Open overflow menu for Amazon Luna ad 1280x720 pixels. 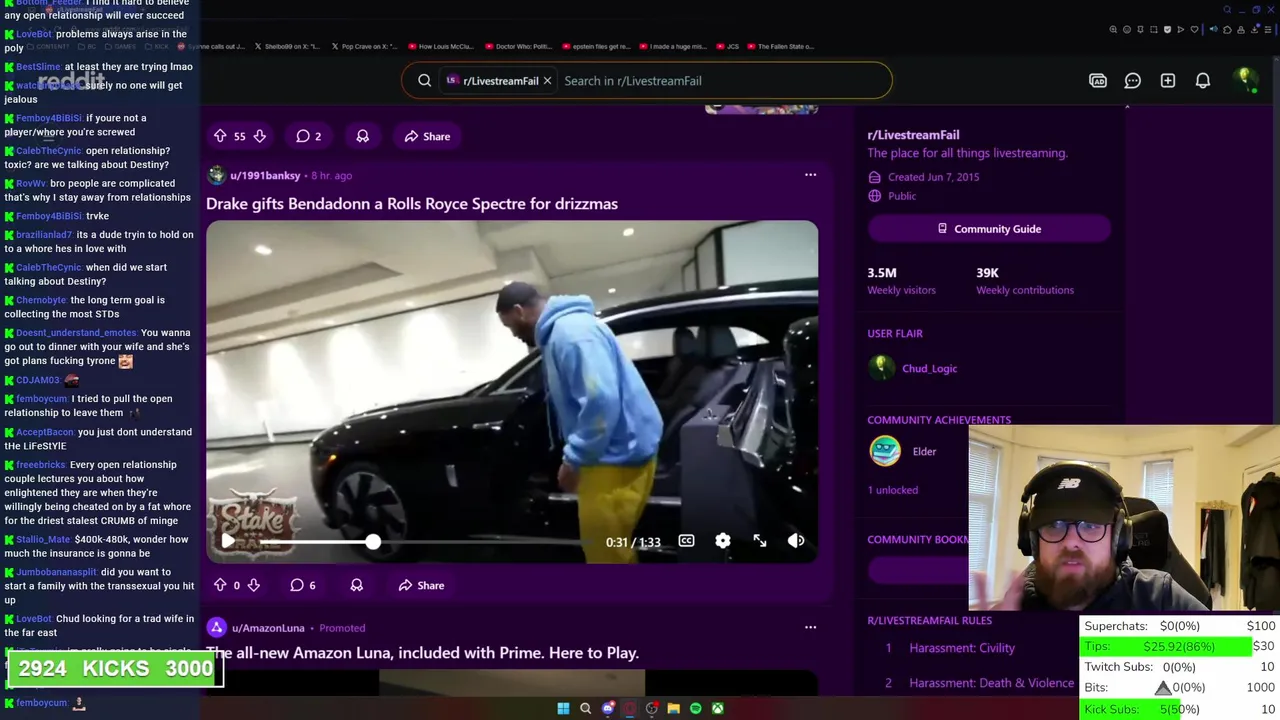click(810, 628)
